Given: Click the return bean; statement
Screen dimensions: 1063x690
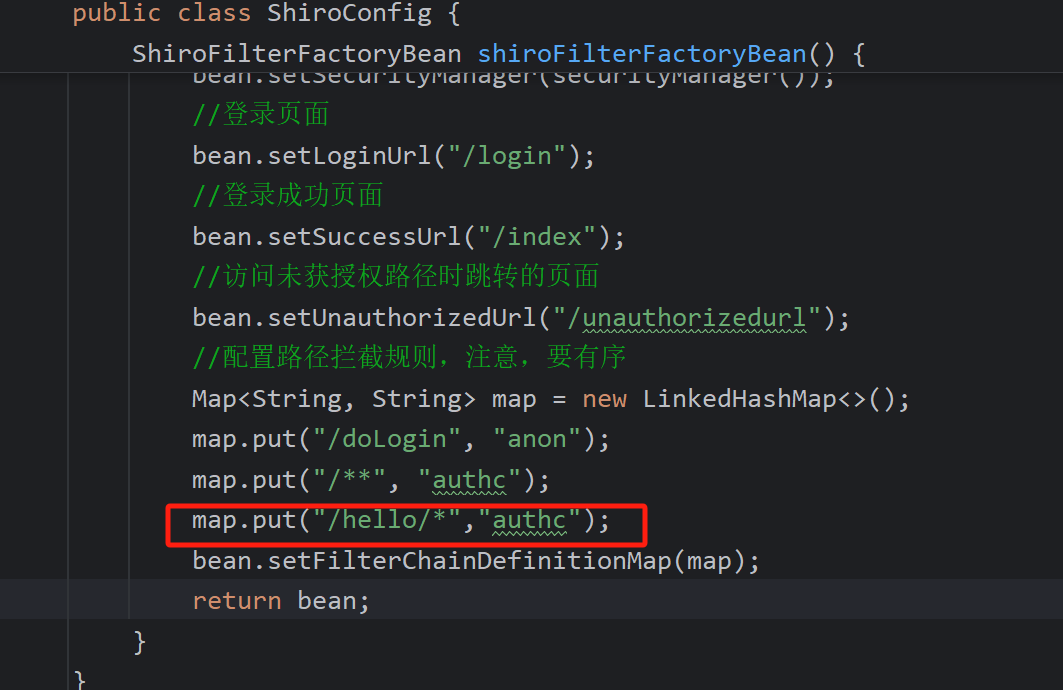Looking at the screenshot, I should [281, 601].
